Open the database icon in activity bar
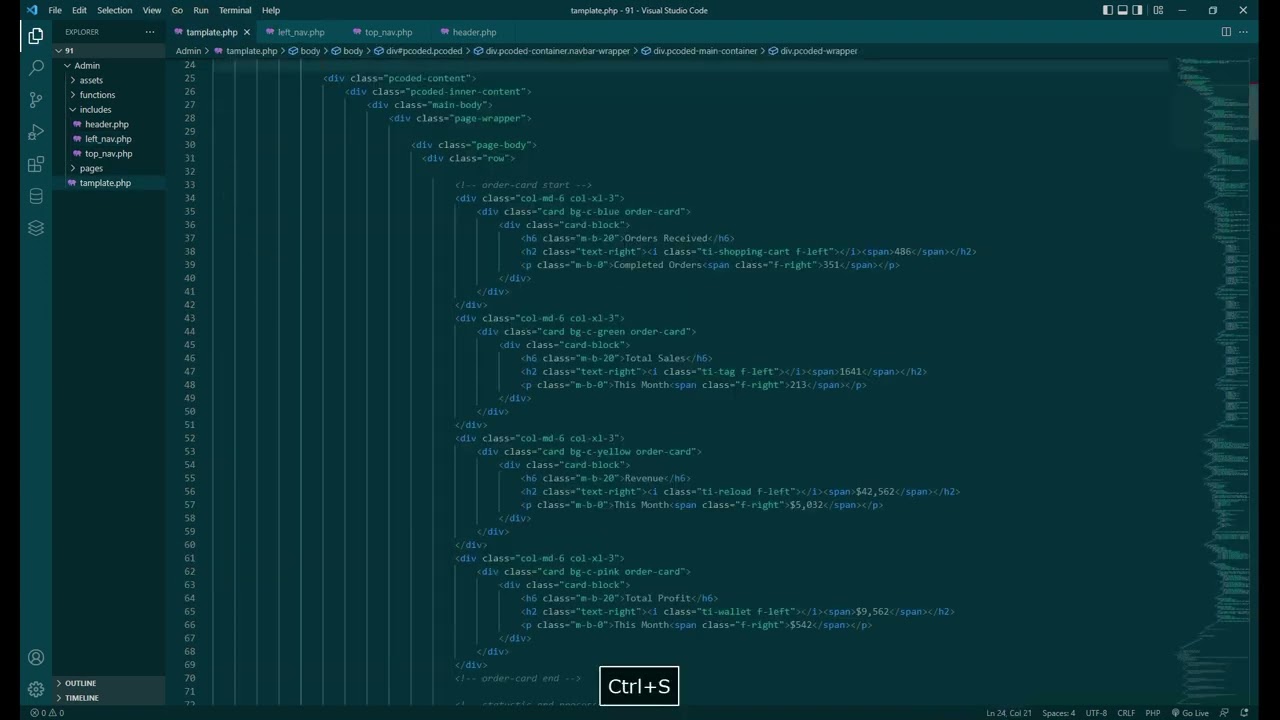This screenshot has width=1280, height=720. point(36,196)
